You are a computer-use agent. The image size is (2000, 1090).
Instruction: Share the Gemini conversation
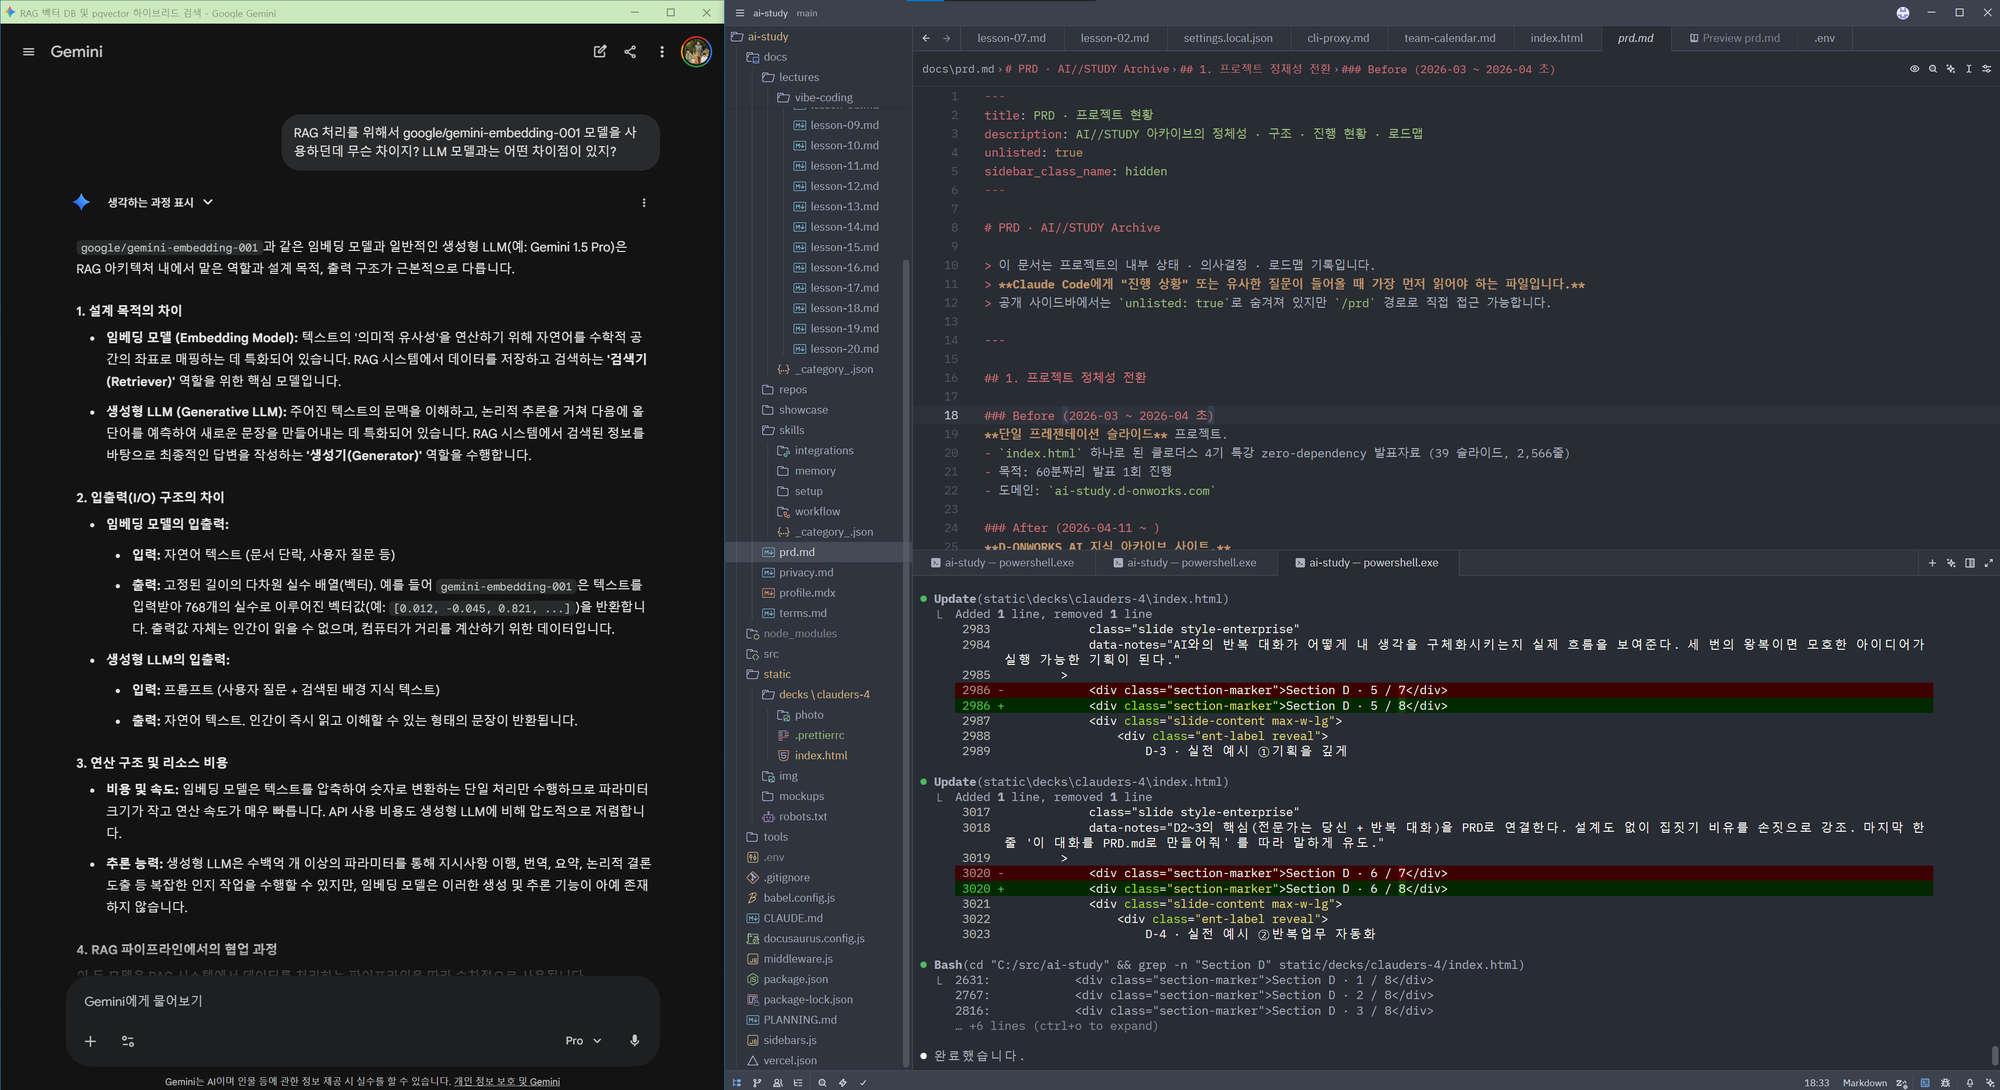(x=630, y=52)
